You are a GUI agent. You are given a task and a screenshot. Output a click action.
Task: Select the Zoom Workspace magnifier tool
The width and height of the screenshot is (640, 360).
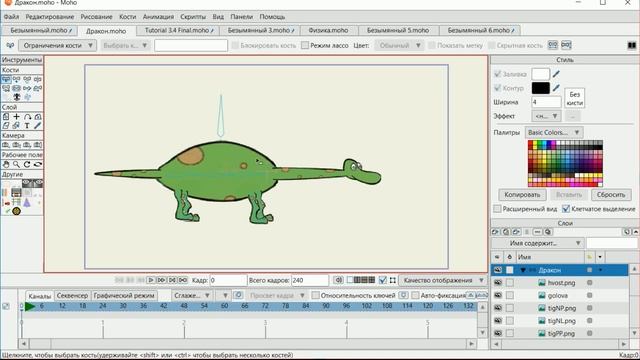click(16, 164)
